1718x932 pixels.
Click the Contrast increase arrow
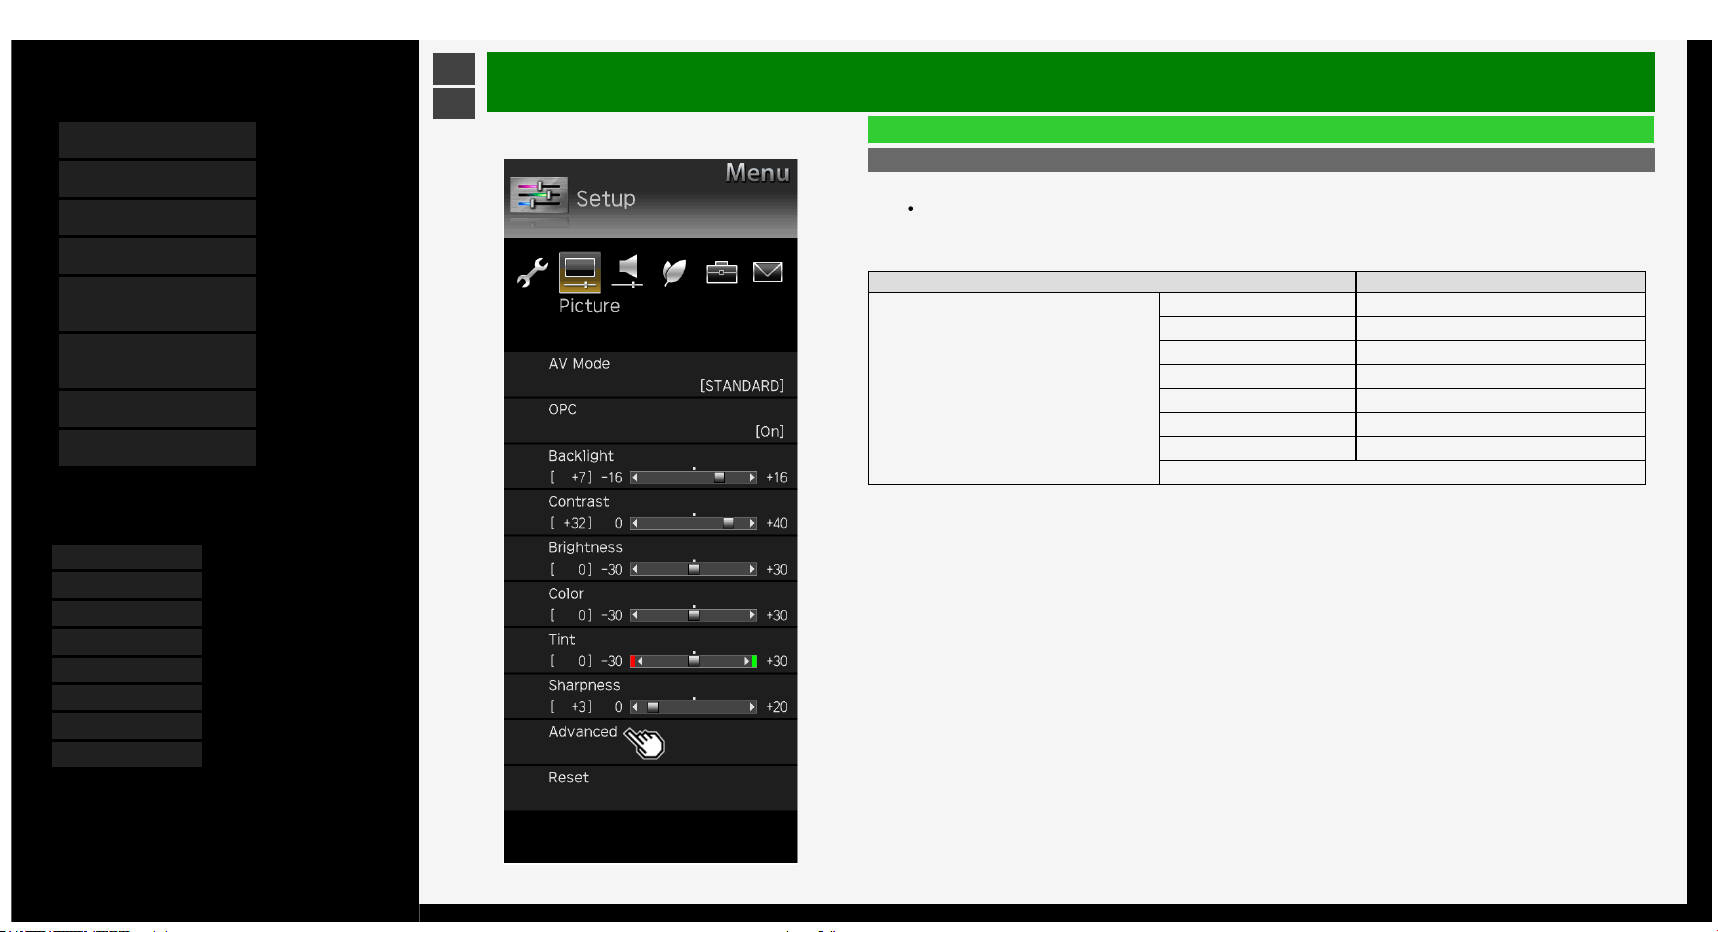click(x=752, y=524)
